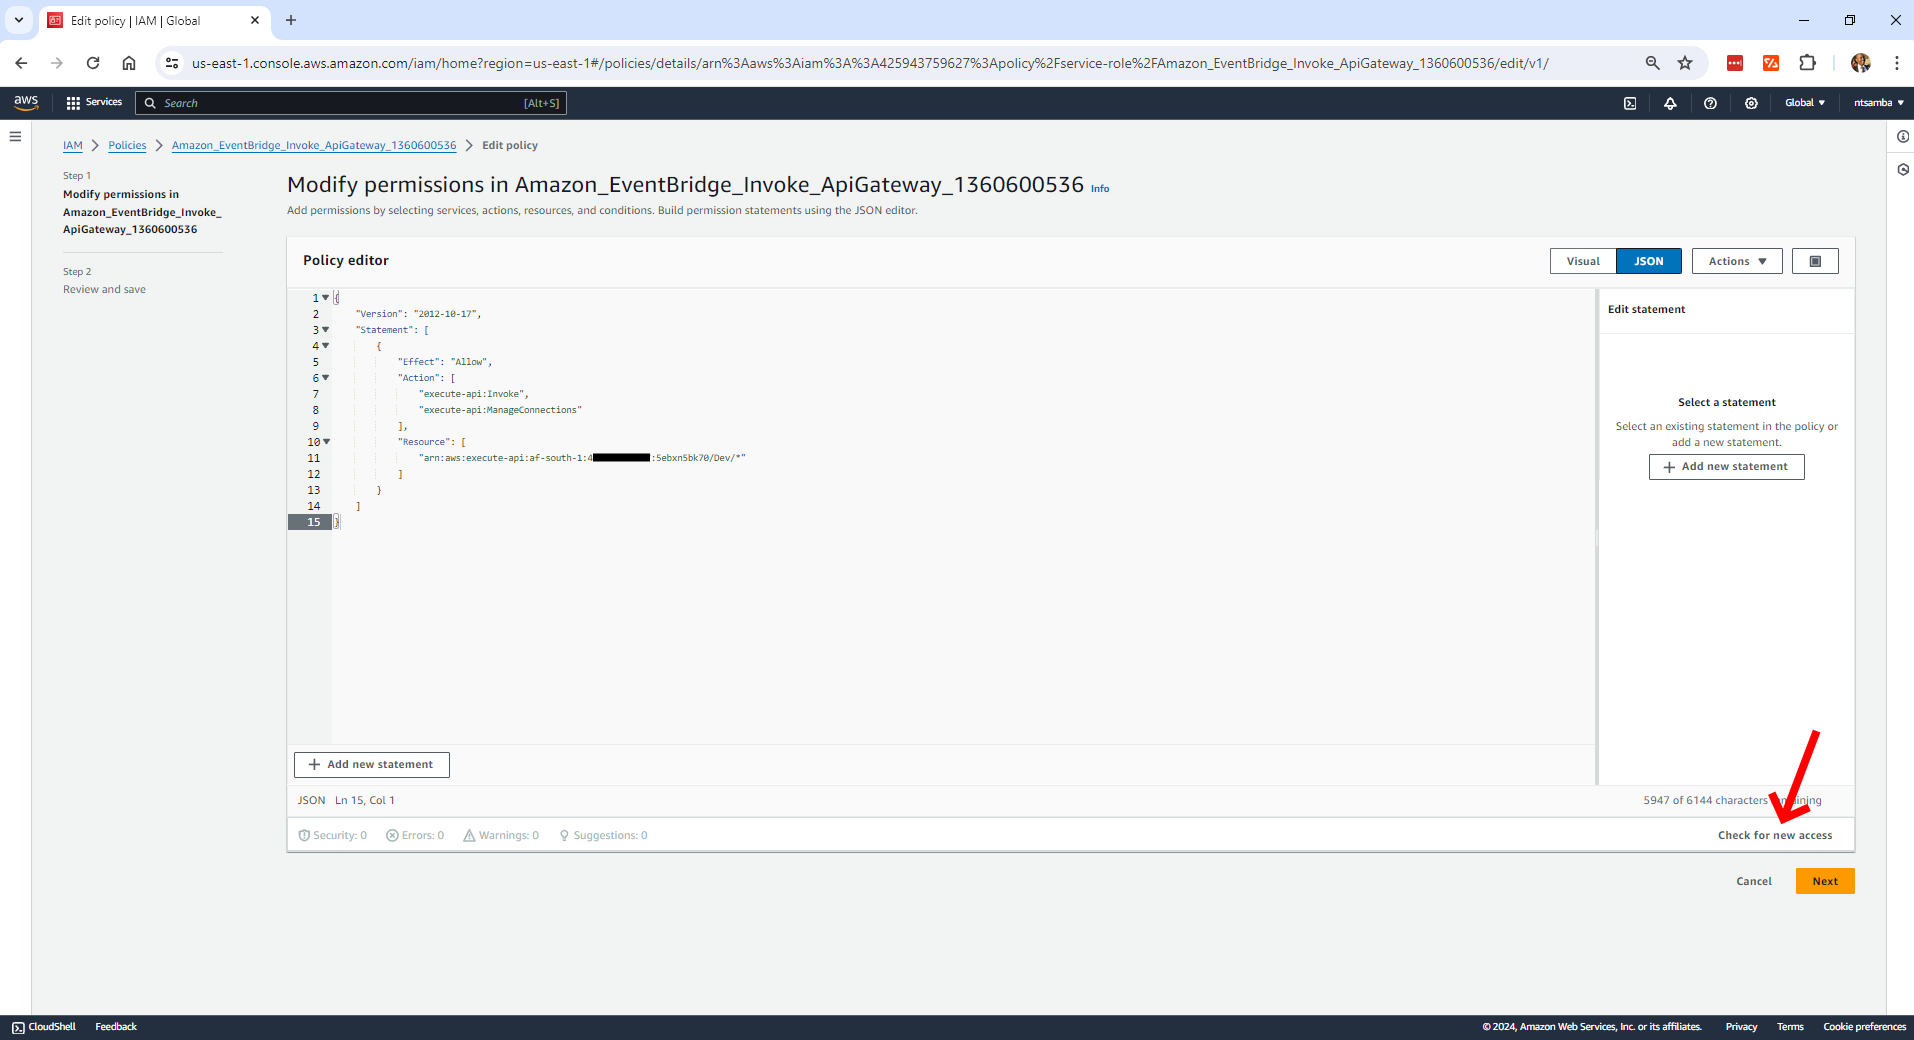The width and height of the screenshot is (1914, 1040).
Task: Collapse the Statement array fold arrow on line 3
Action: point(326,329)
